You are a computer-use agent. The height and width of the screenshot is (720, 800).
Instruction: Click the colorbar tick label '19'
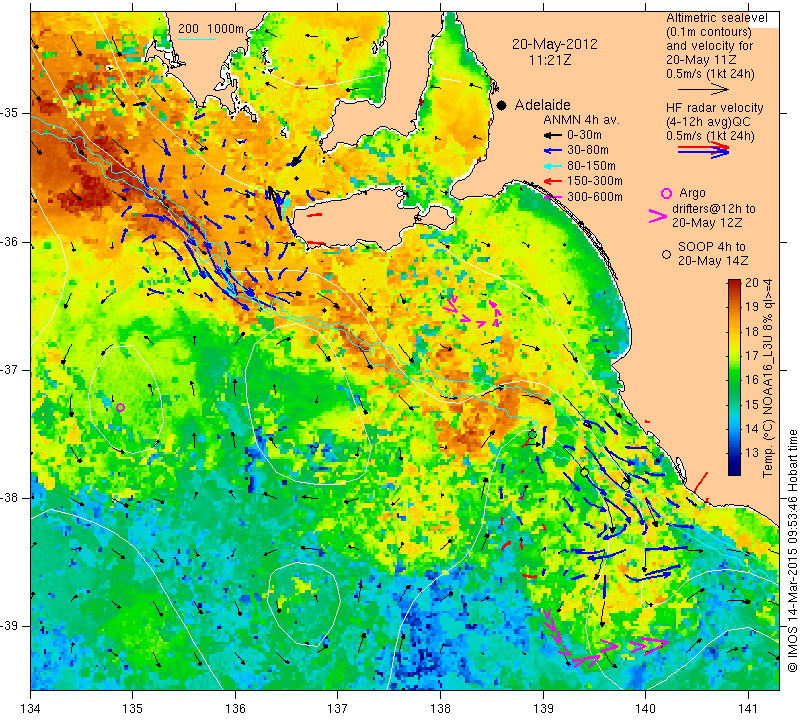point(752,307)
